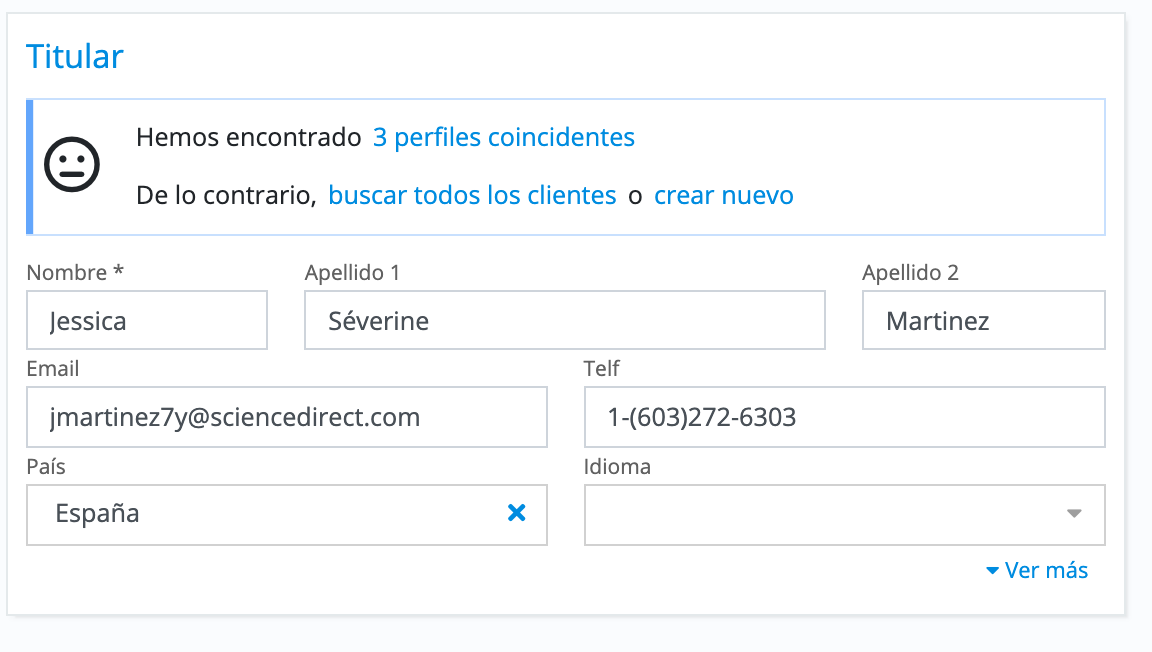The width and height of the screenshot is (1152, 652).
Task: Select the Apellido 2 field with Martinez
Action: (983, 321)
